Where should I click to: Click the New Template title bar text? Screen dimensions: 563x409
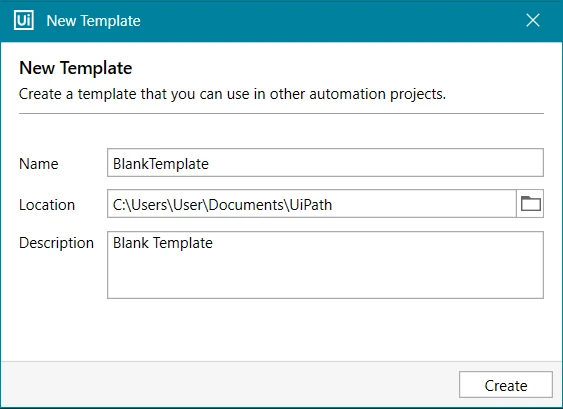[x=93, y=21]
